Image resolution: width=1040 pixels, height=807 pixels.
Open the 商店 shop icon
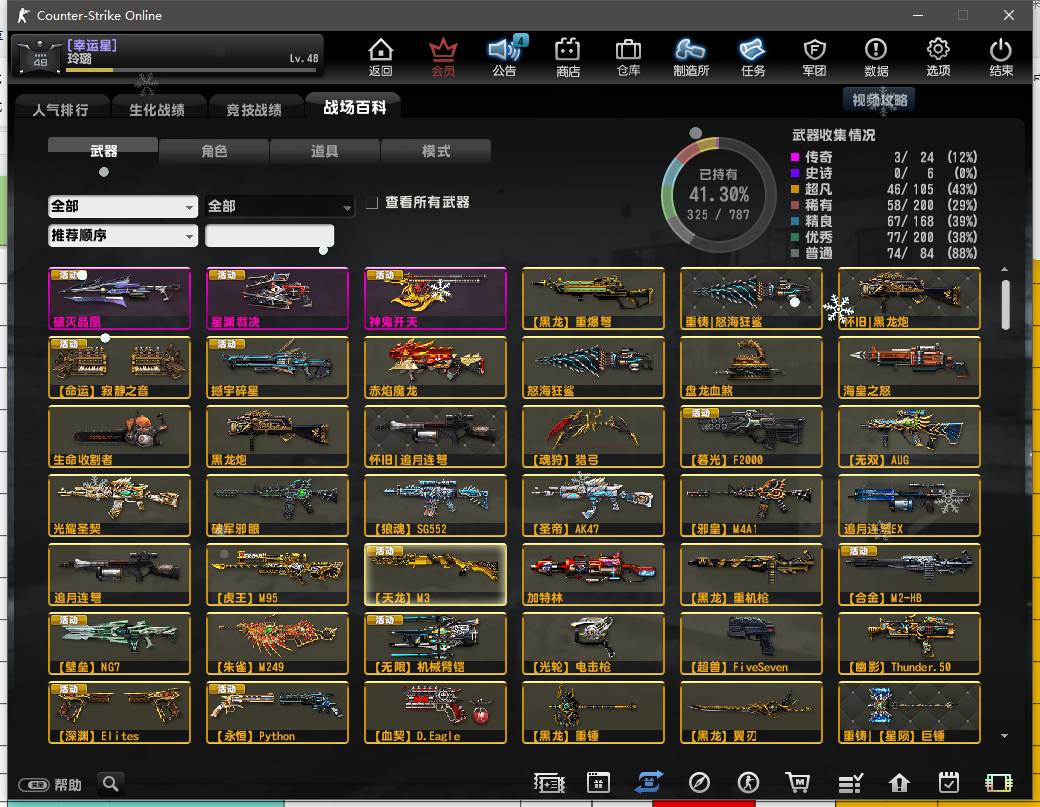click(x=568, y=56)
